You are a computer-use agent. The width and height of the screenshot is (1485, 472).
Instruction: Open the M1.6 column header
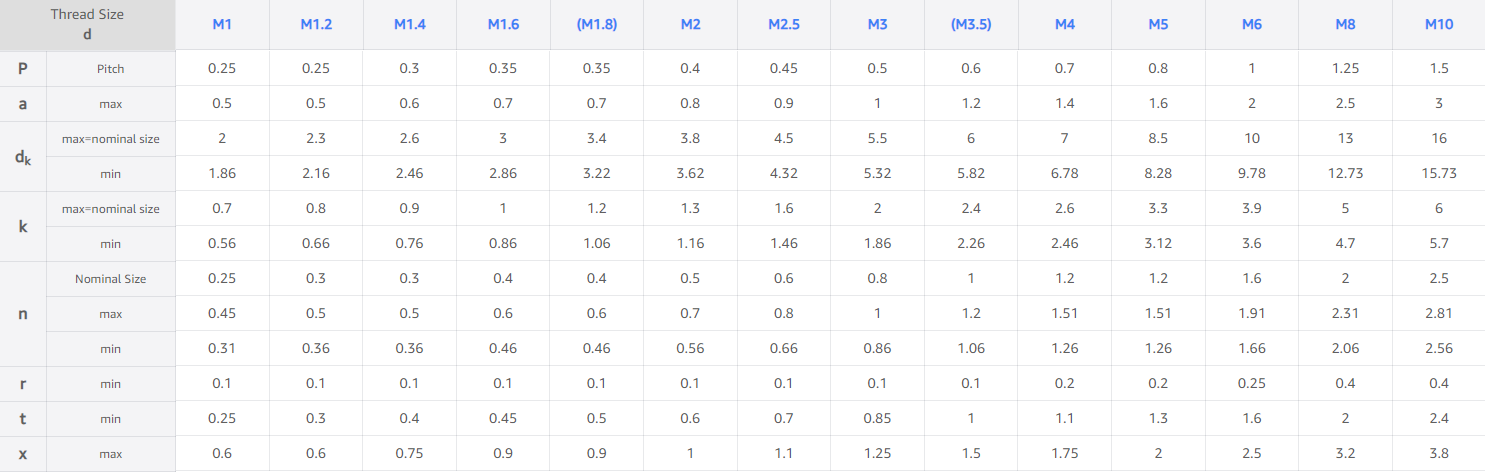coord(503,24)
